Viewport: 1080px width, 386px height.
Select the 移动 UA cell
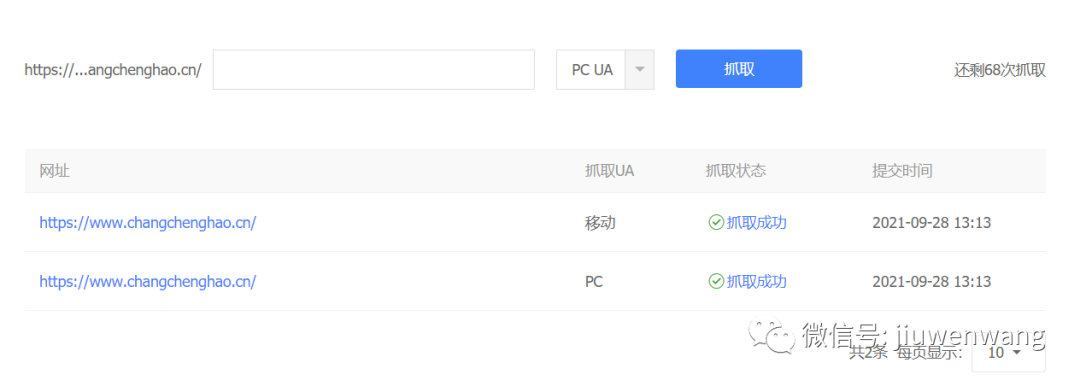tap(600, 223)
